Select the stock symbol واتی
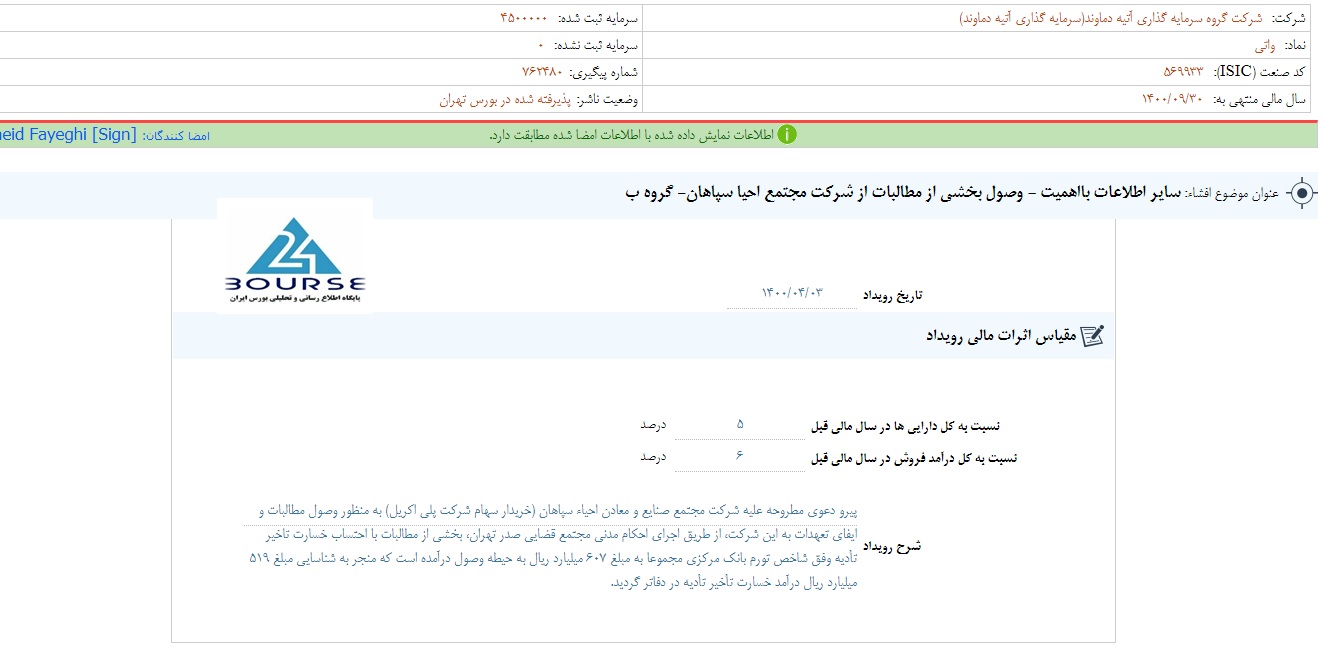 [1265, 46]
